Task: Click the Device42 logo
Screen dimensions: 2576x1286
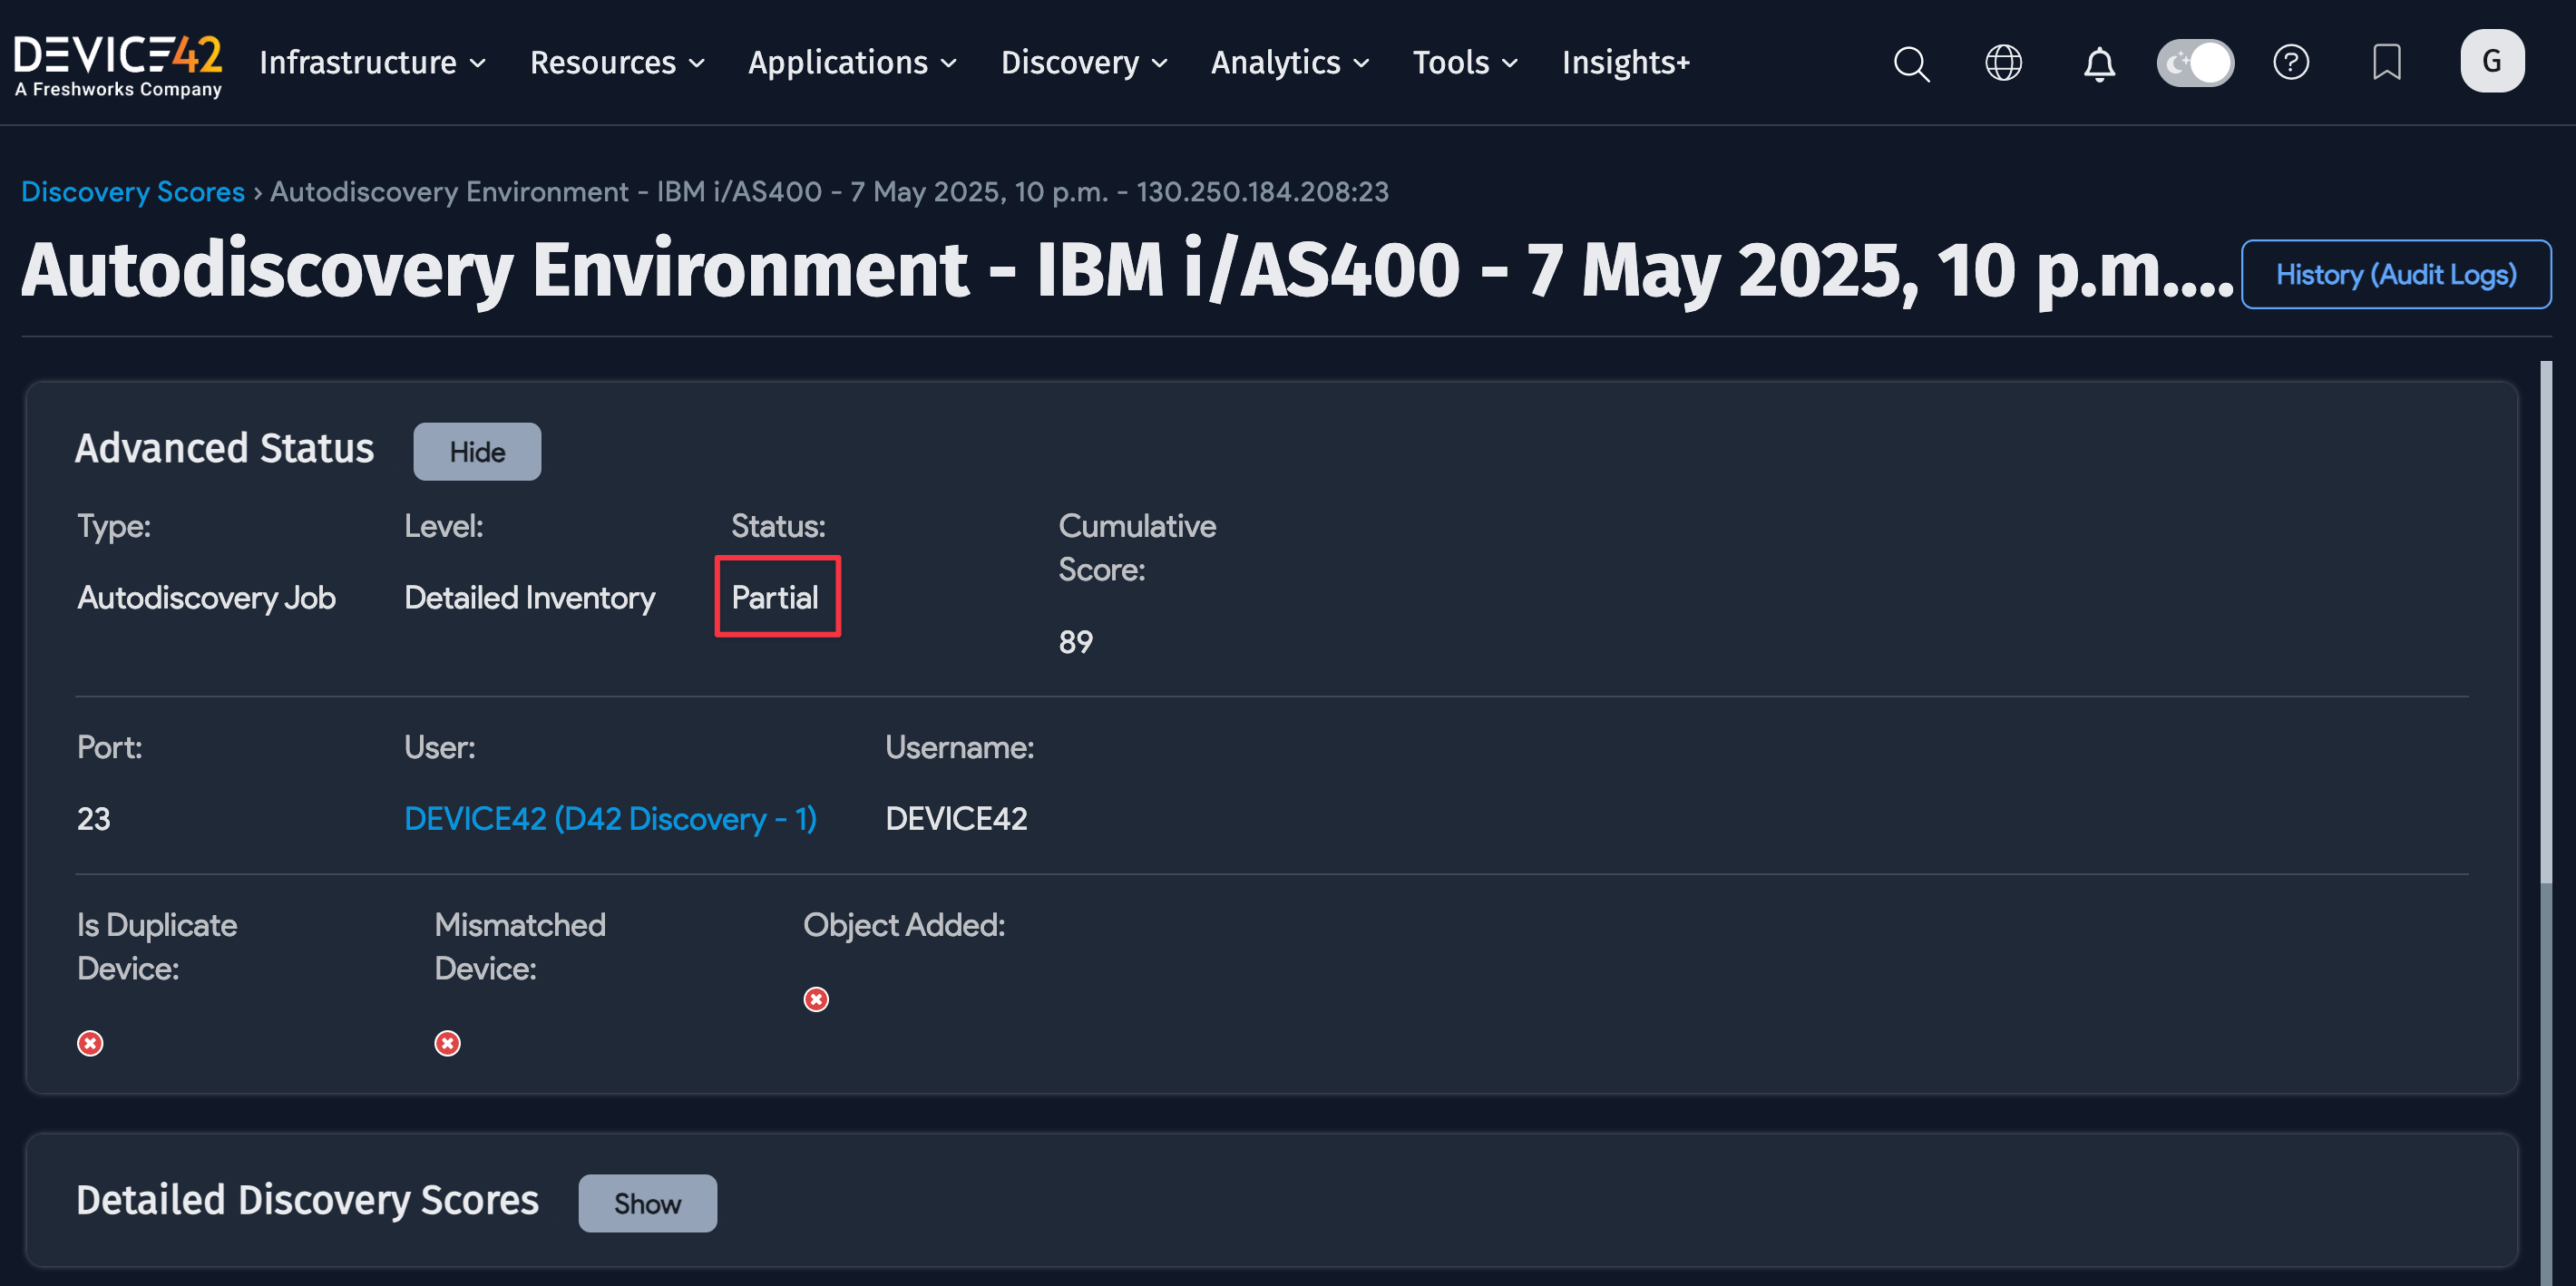Action: pyautogui.click(x=118, y=63)
